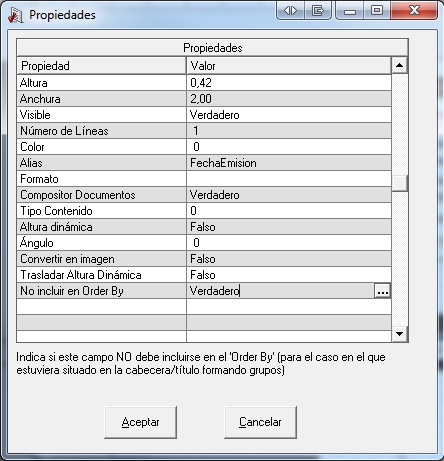444x461 pixels.
Task: Click the empty Formato value field
Action: (289, 179)
